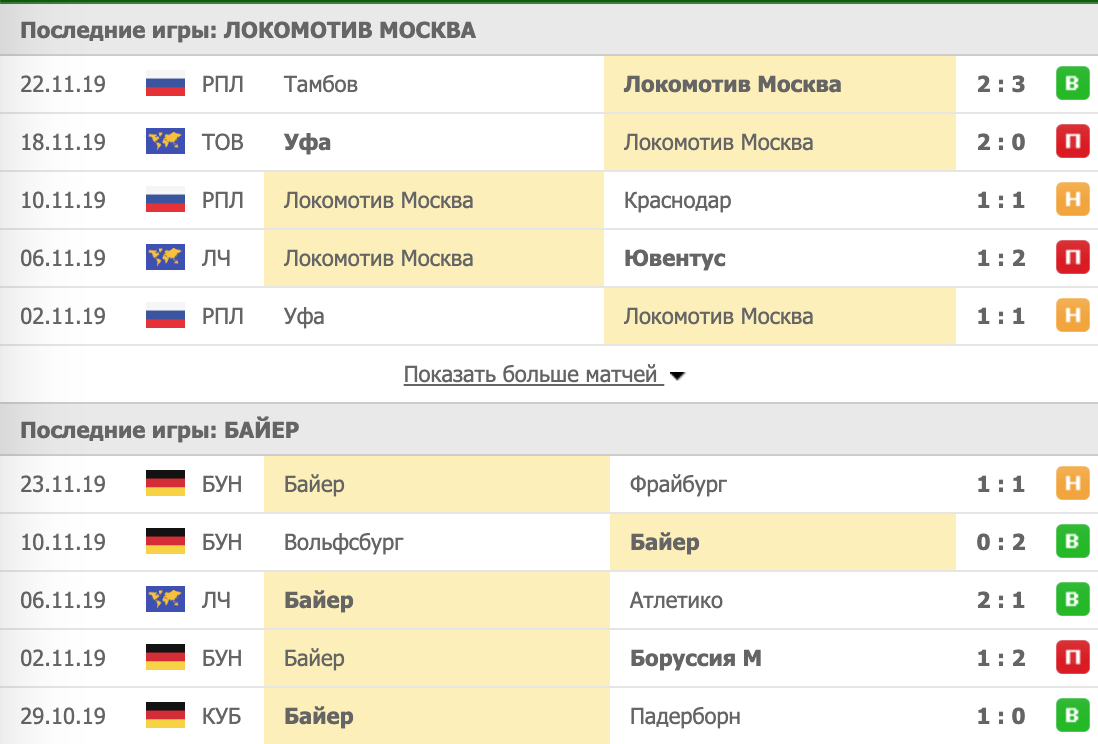The width and height of the screenshot is (1098, 744).
Task: Select Падерборн team name
Action: point(685,717)
